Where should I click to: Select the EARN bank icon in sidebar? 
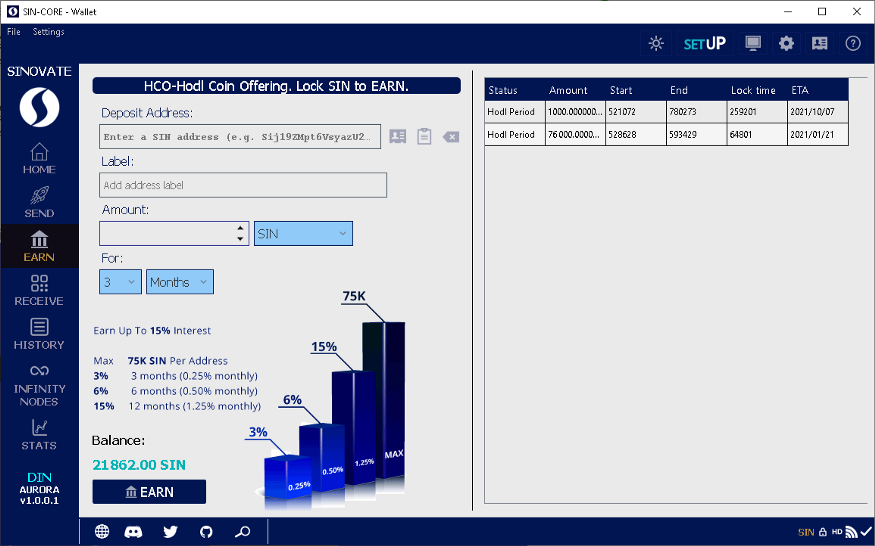(39, 246)
